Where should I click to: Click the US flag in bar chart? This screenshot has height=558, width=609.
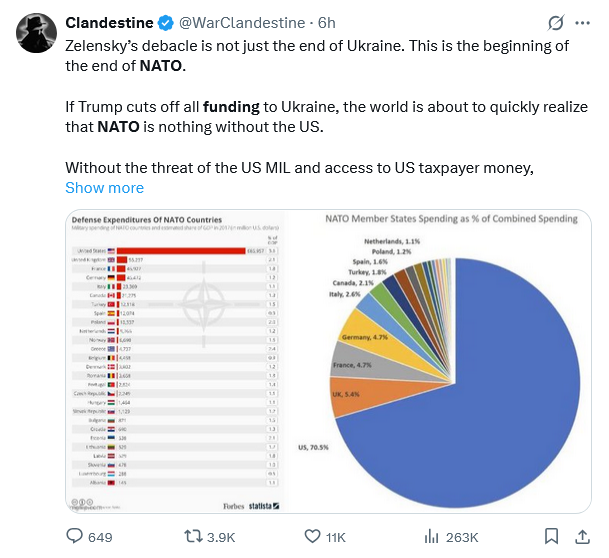coord(111,250)
